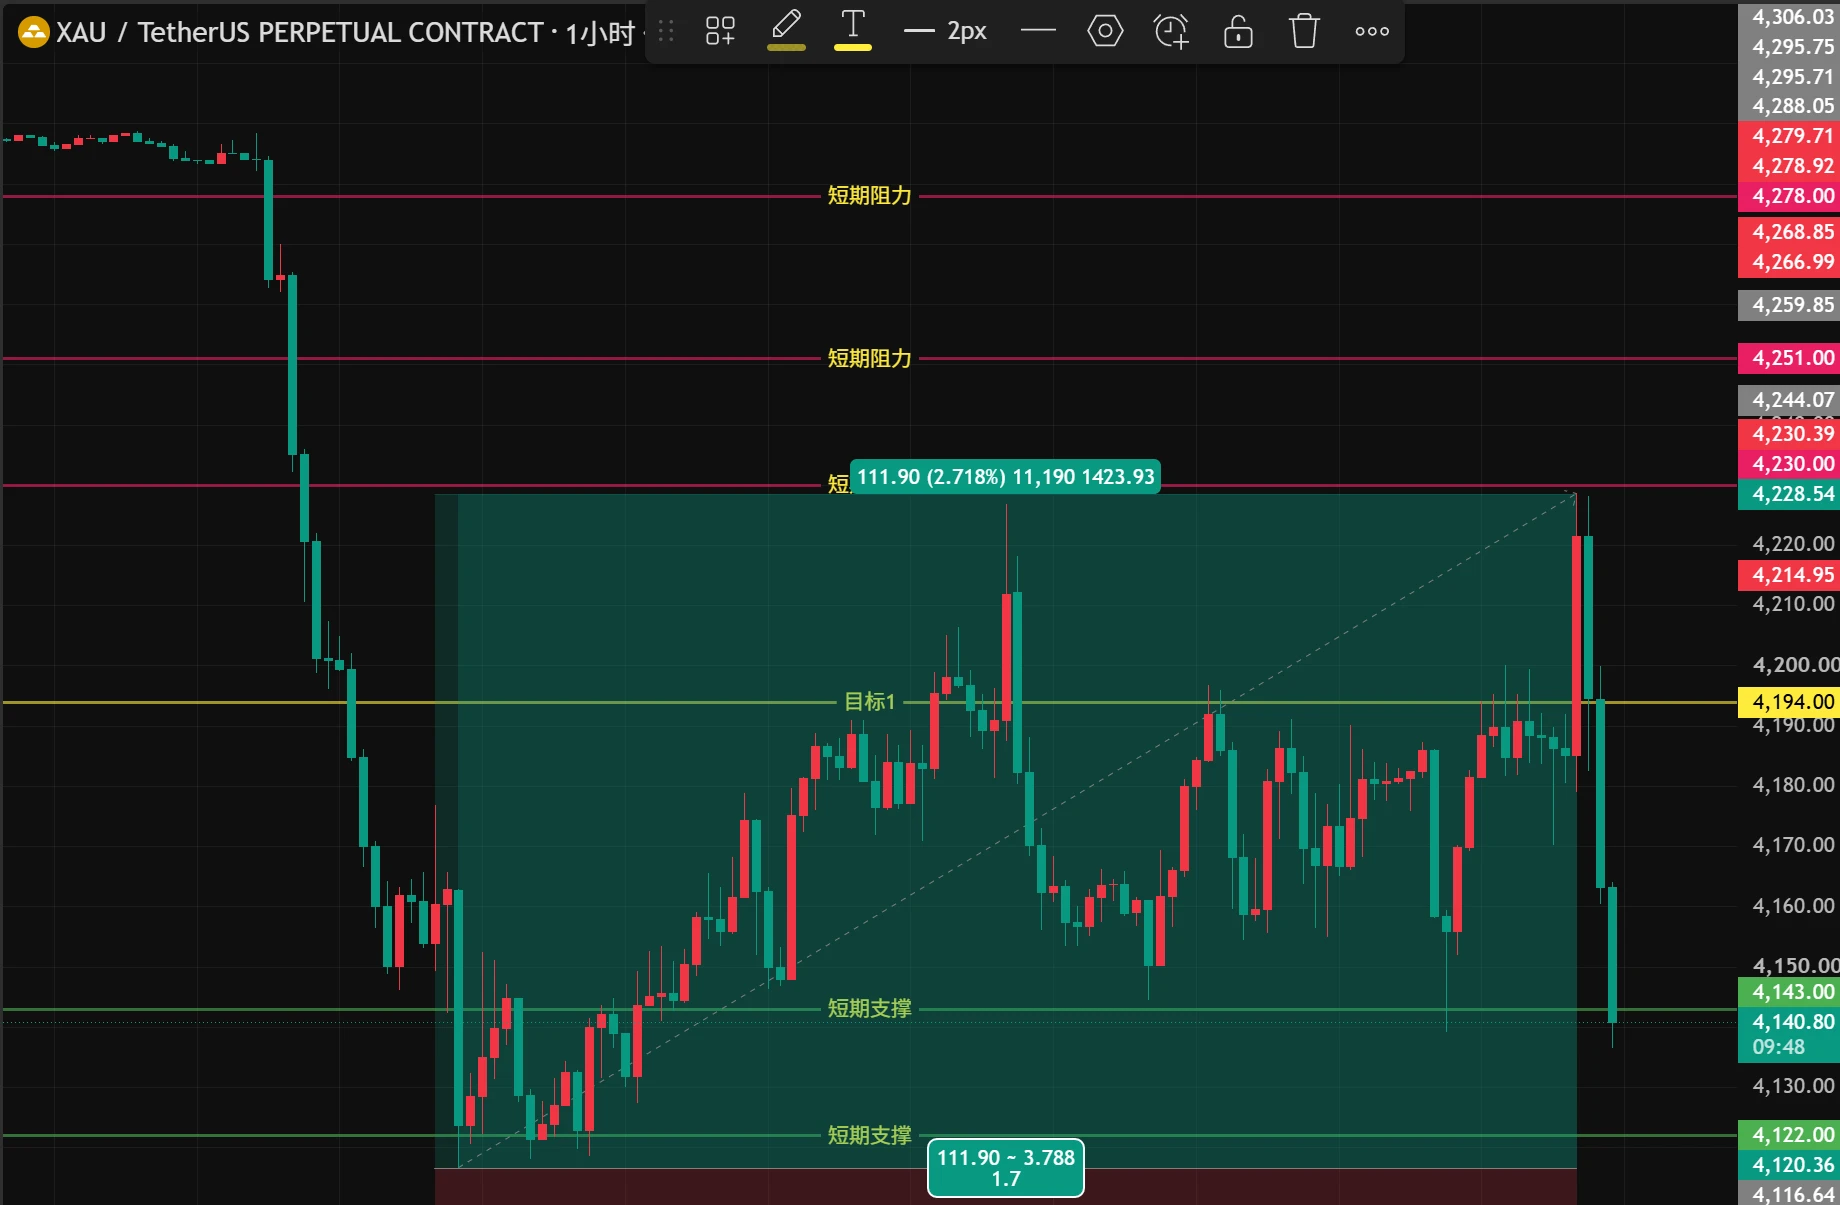Click the 4,268.85 red price tag
Image resolution: width=1840 pixels, height=1205 pixels.
[1790, 232]
